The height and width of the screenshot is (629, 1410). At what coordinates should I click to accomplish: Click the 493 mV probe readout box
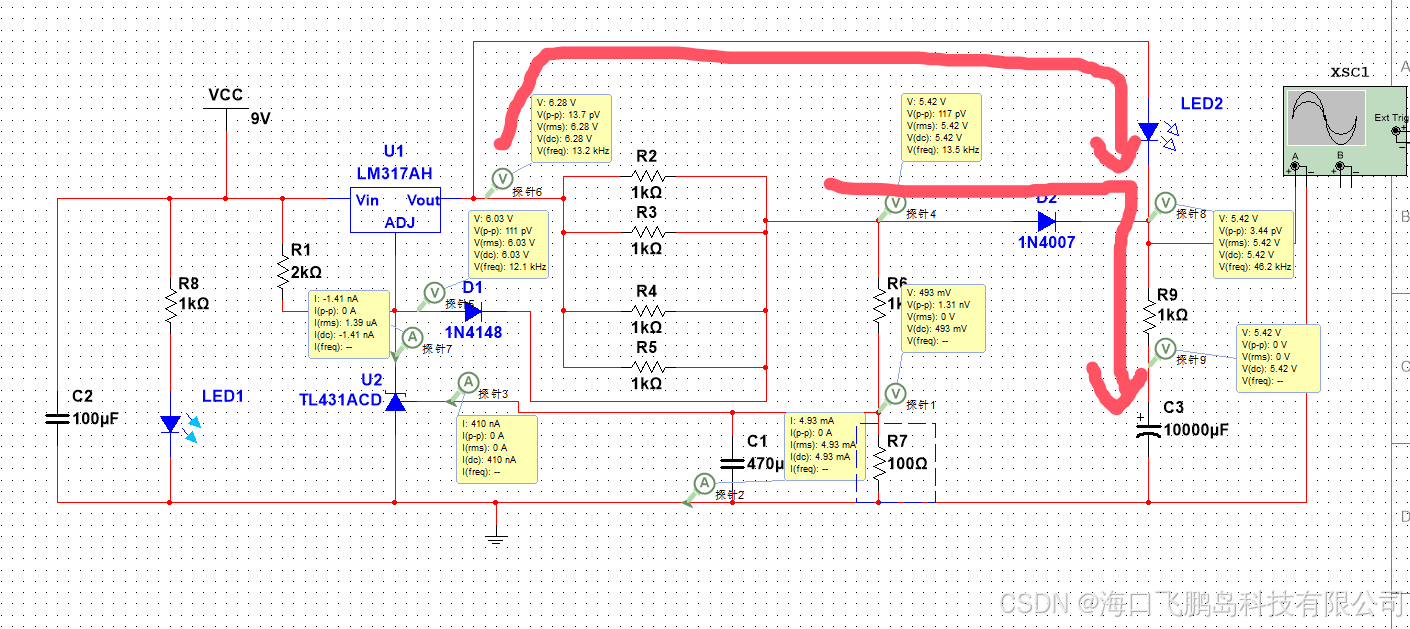[x=945, y=319]
